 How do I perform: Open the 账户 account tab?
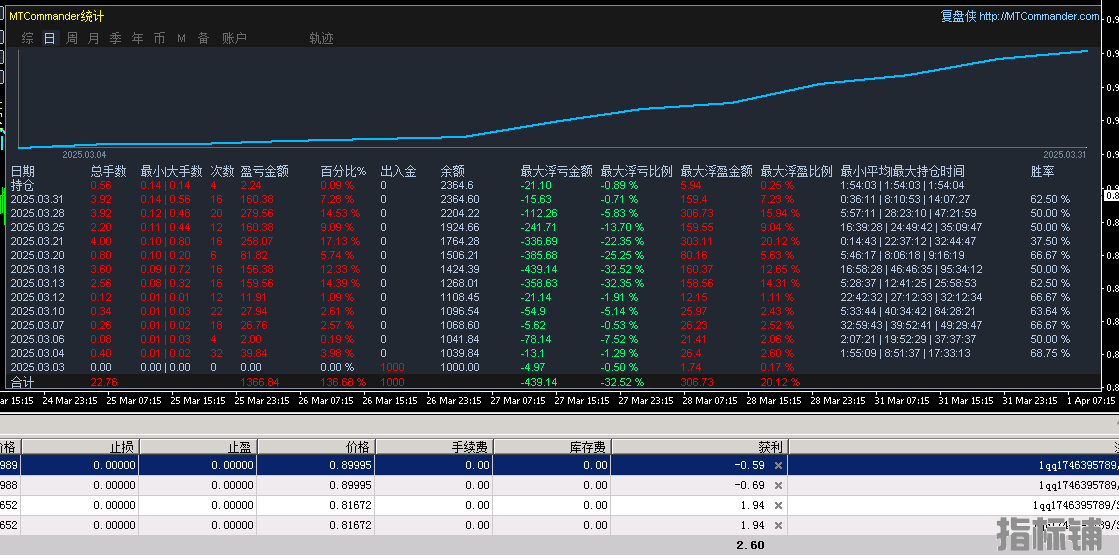coord(234,38)
